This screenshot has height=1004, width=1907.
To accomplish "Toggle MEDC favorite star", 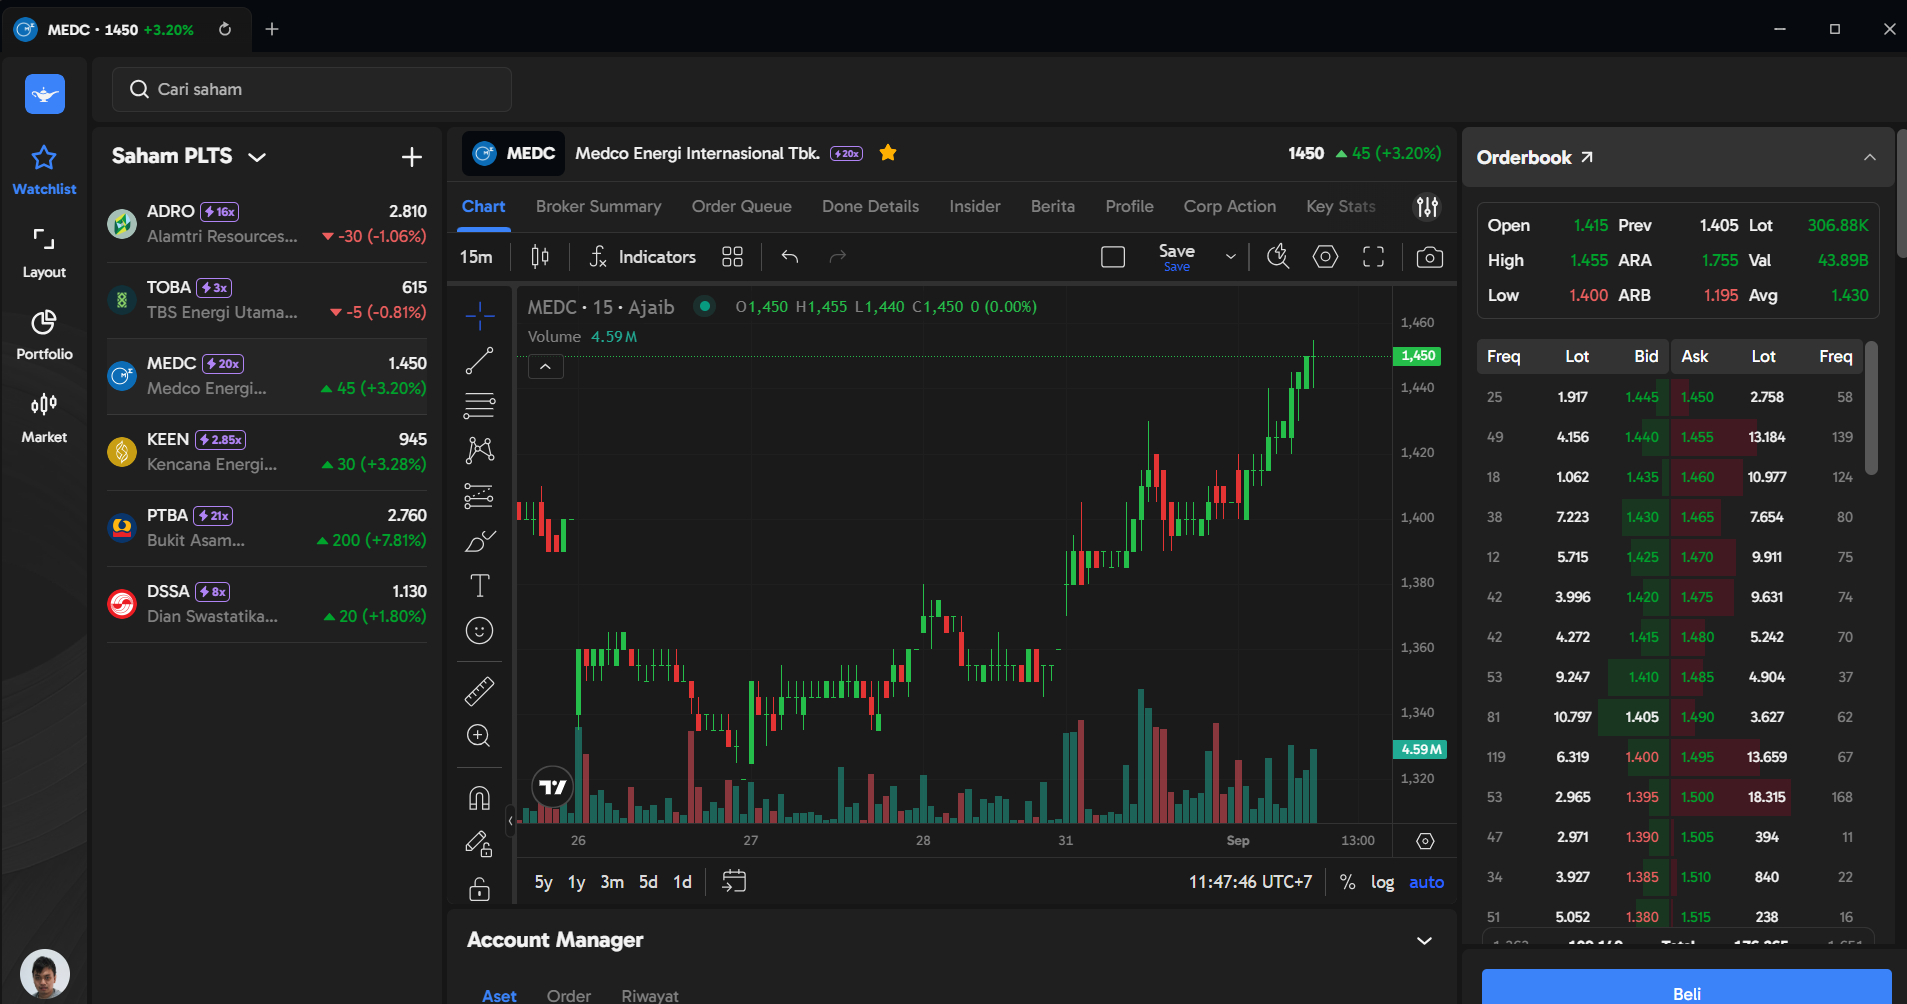I will 888,153.
